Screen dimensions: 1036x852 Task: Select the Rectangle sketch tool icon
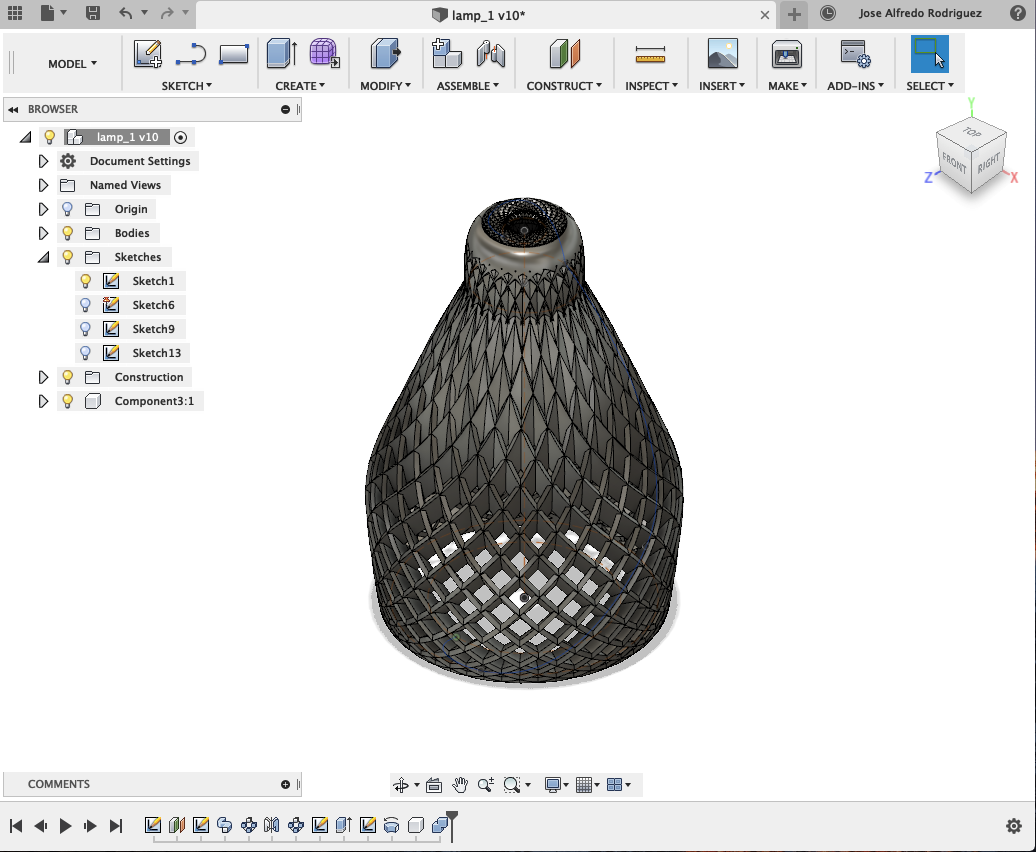point(234,54)
